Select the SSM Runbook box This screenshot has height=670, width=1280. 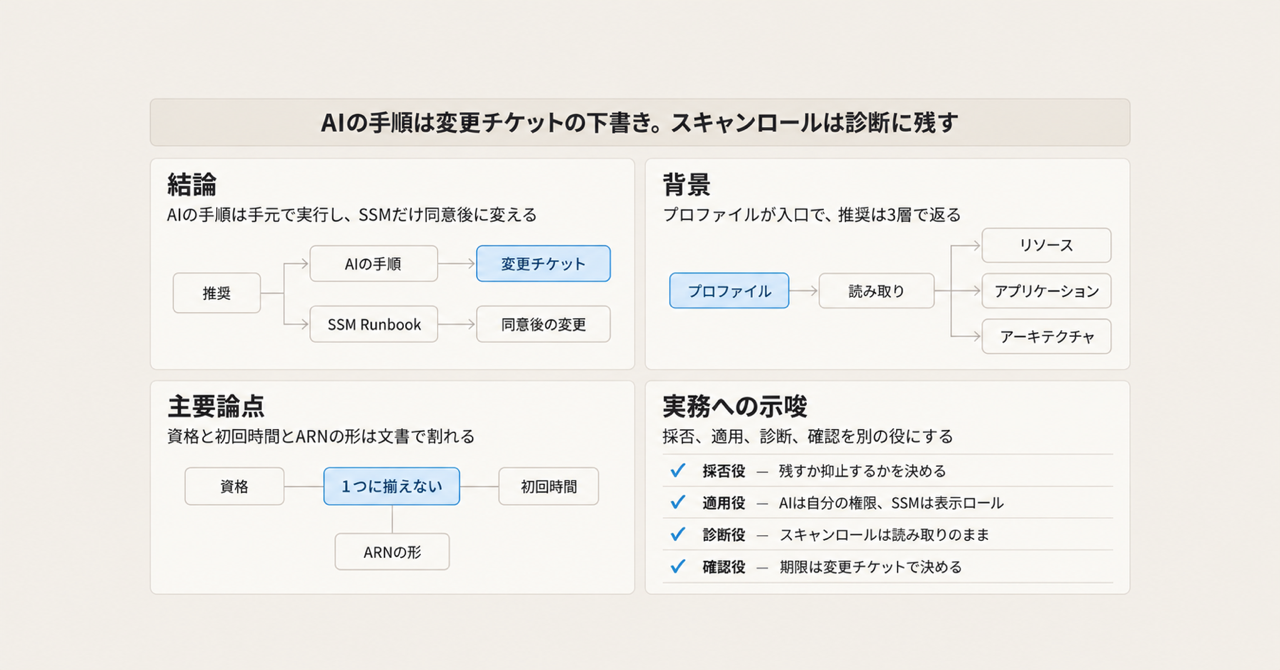click(x=374, y=324)
